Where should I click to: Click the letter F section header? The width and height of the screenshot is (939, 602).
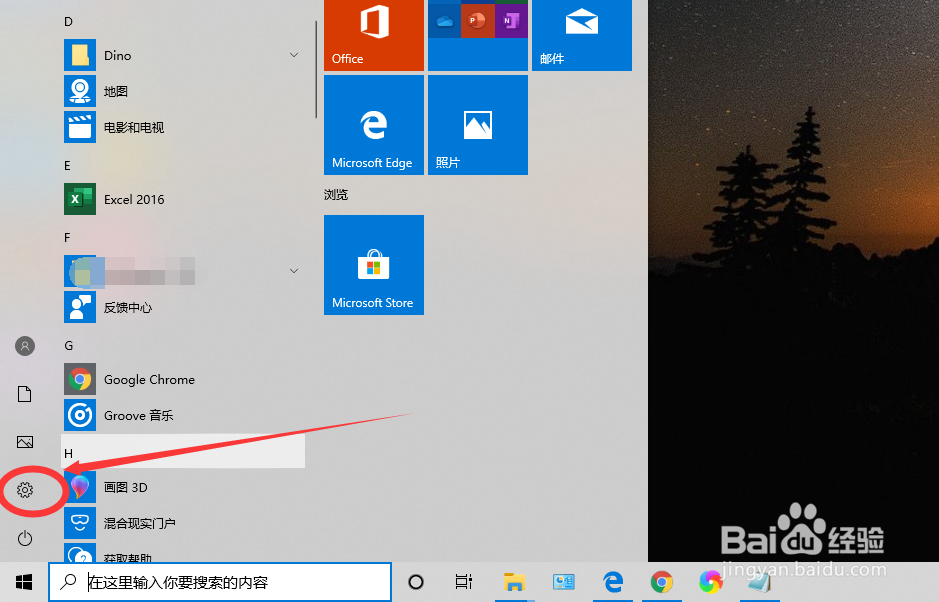click(67, 238)
